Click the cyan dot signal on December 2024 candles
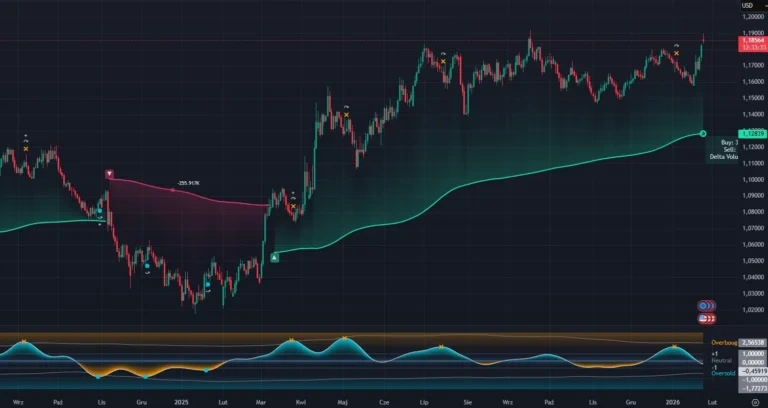 147,266
